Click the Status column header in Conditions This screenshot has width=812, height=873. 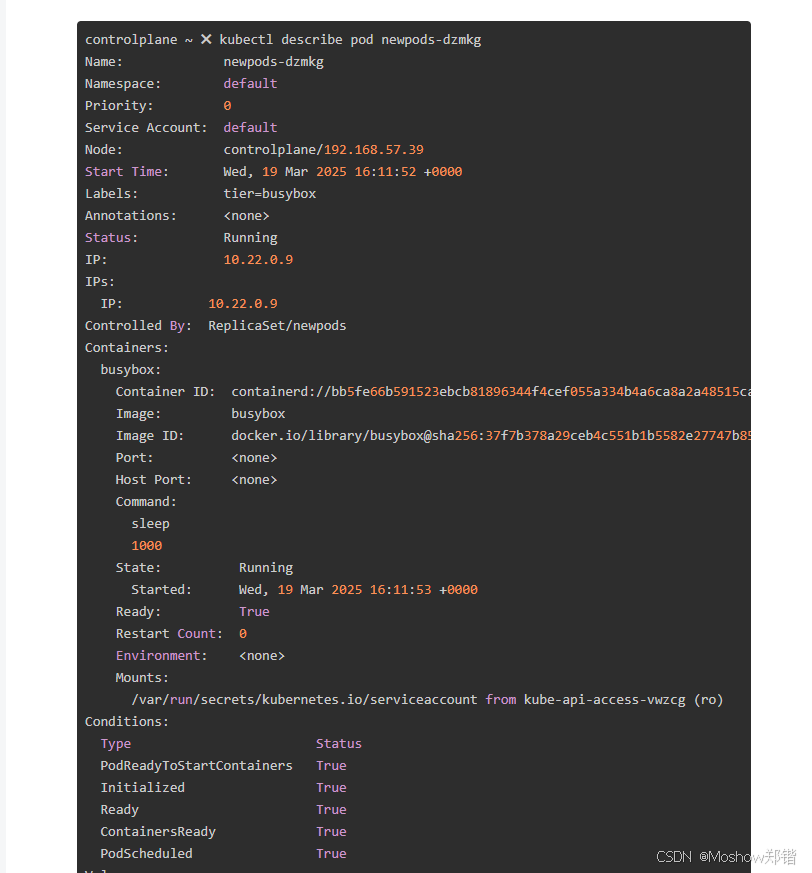pos(339,744)
